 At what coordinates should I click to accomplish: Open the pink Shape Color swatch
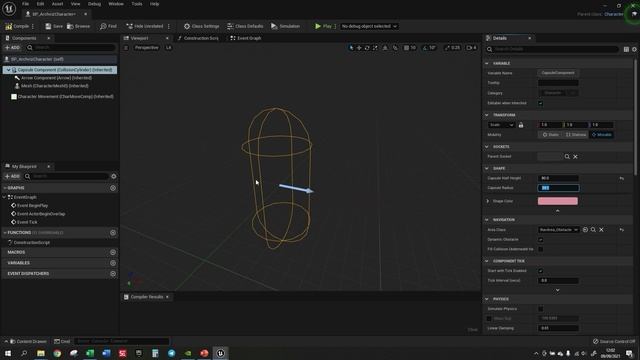coord(558,201)
